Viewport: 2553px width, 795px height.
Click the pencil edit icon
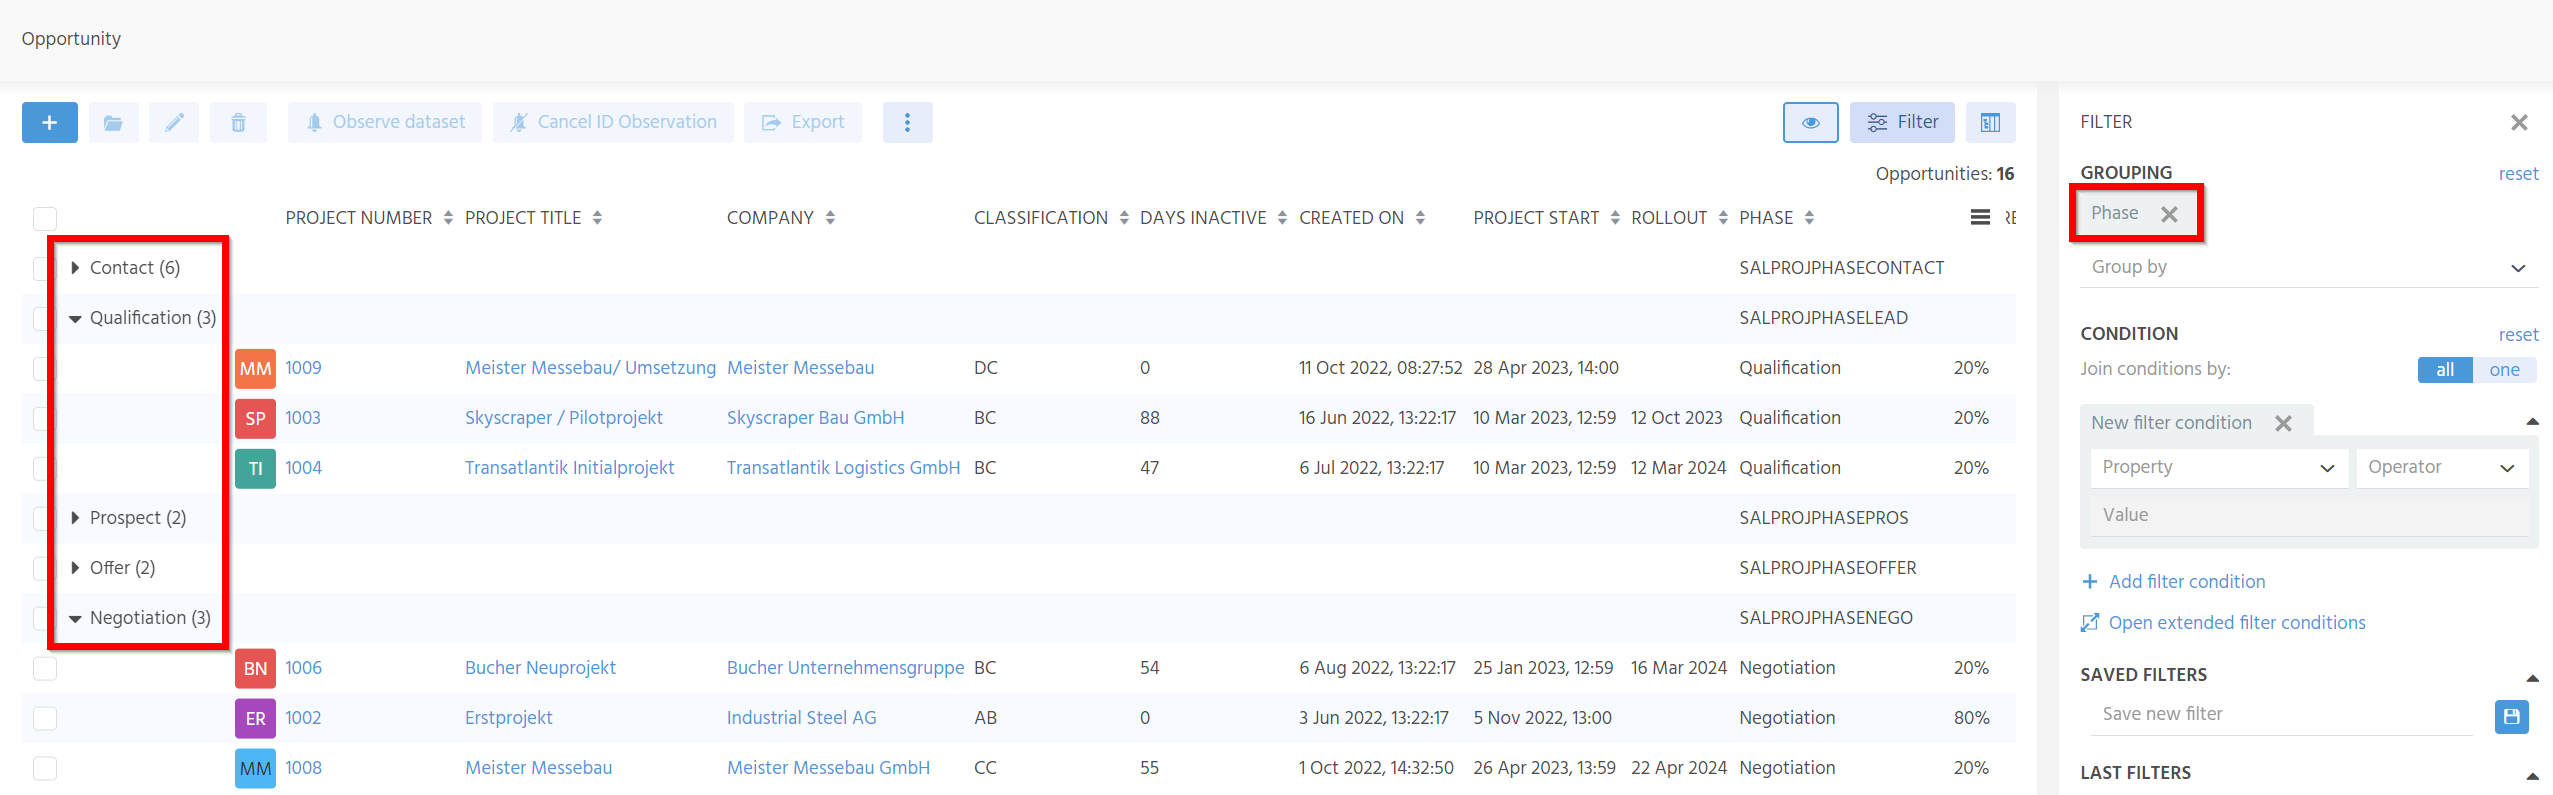pos(174,122)
